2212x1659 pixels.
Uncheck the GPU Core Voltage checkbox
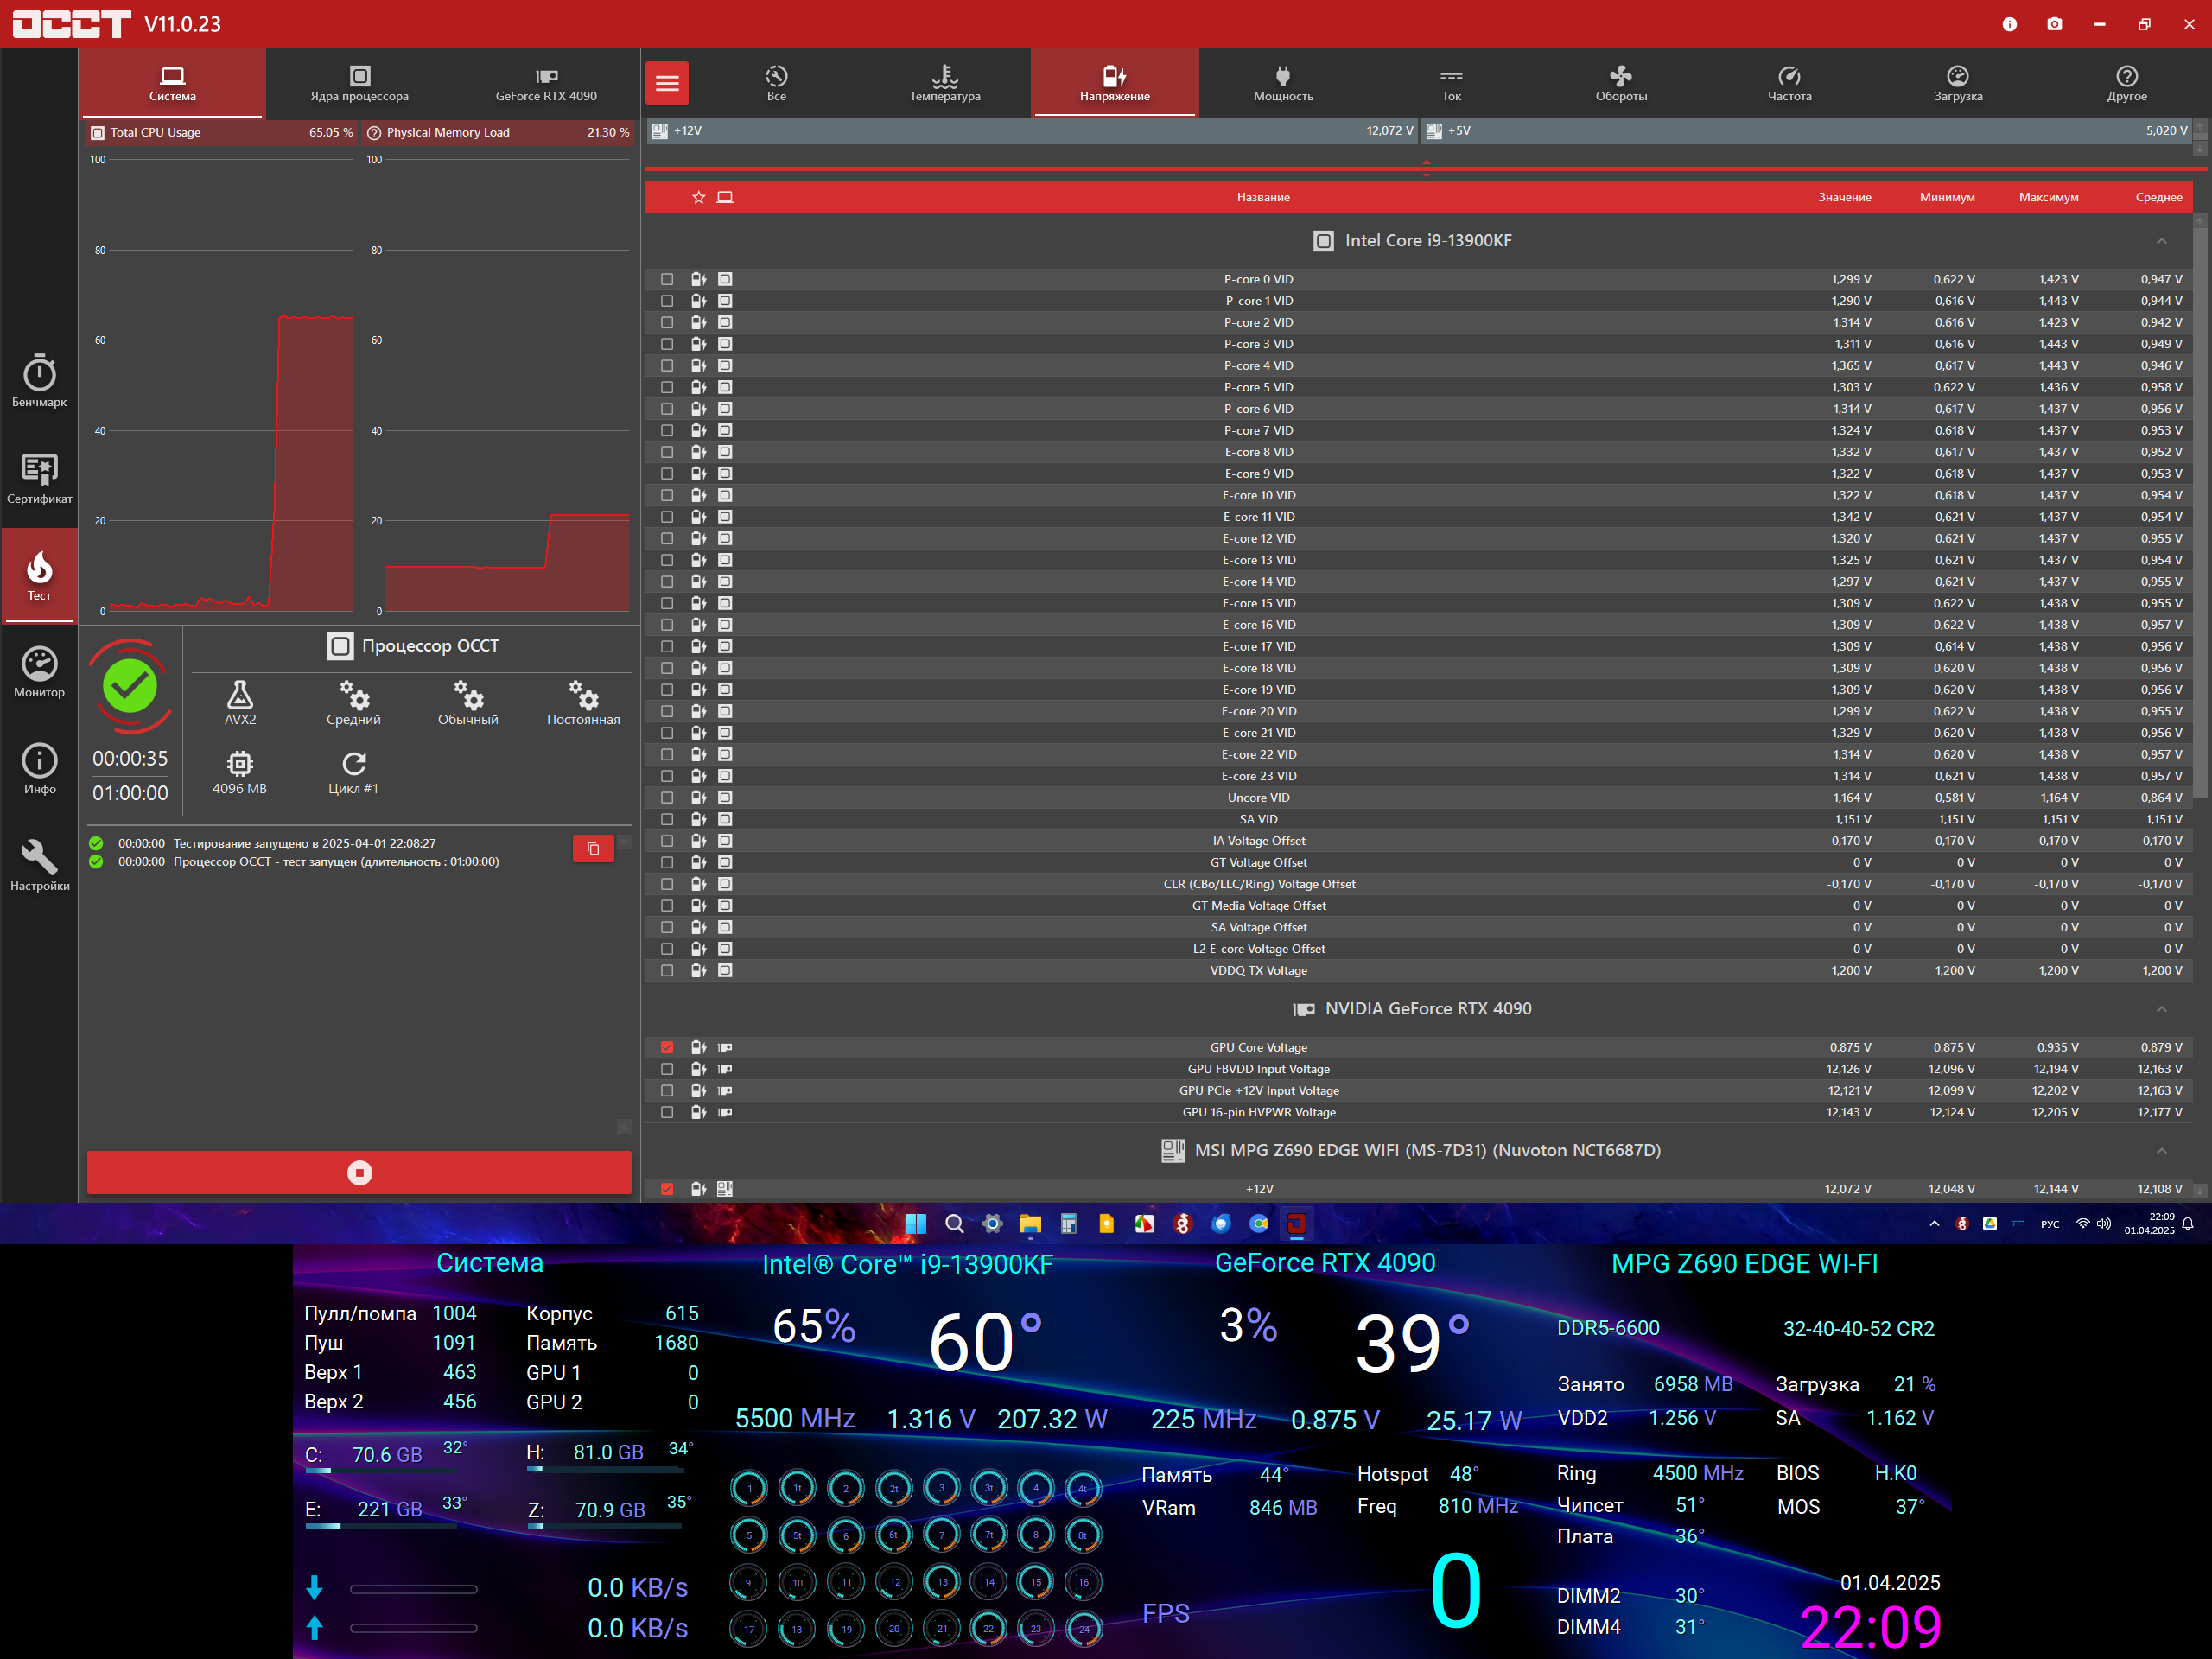(x=667, y=1048)
